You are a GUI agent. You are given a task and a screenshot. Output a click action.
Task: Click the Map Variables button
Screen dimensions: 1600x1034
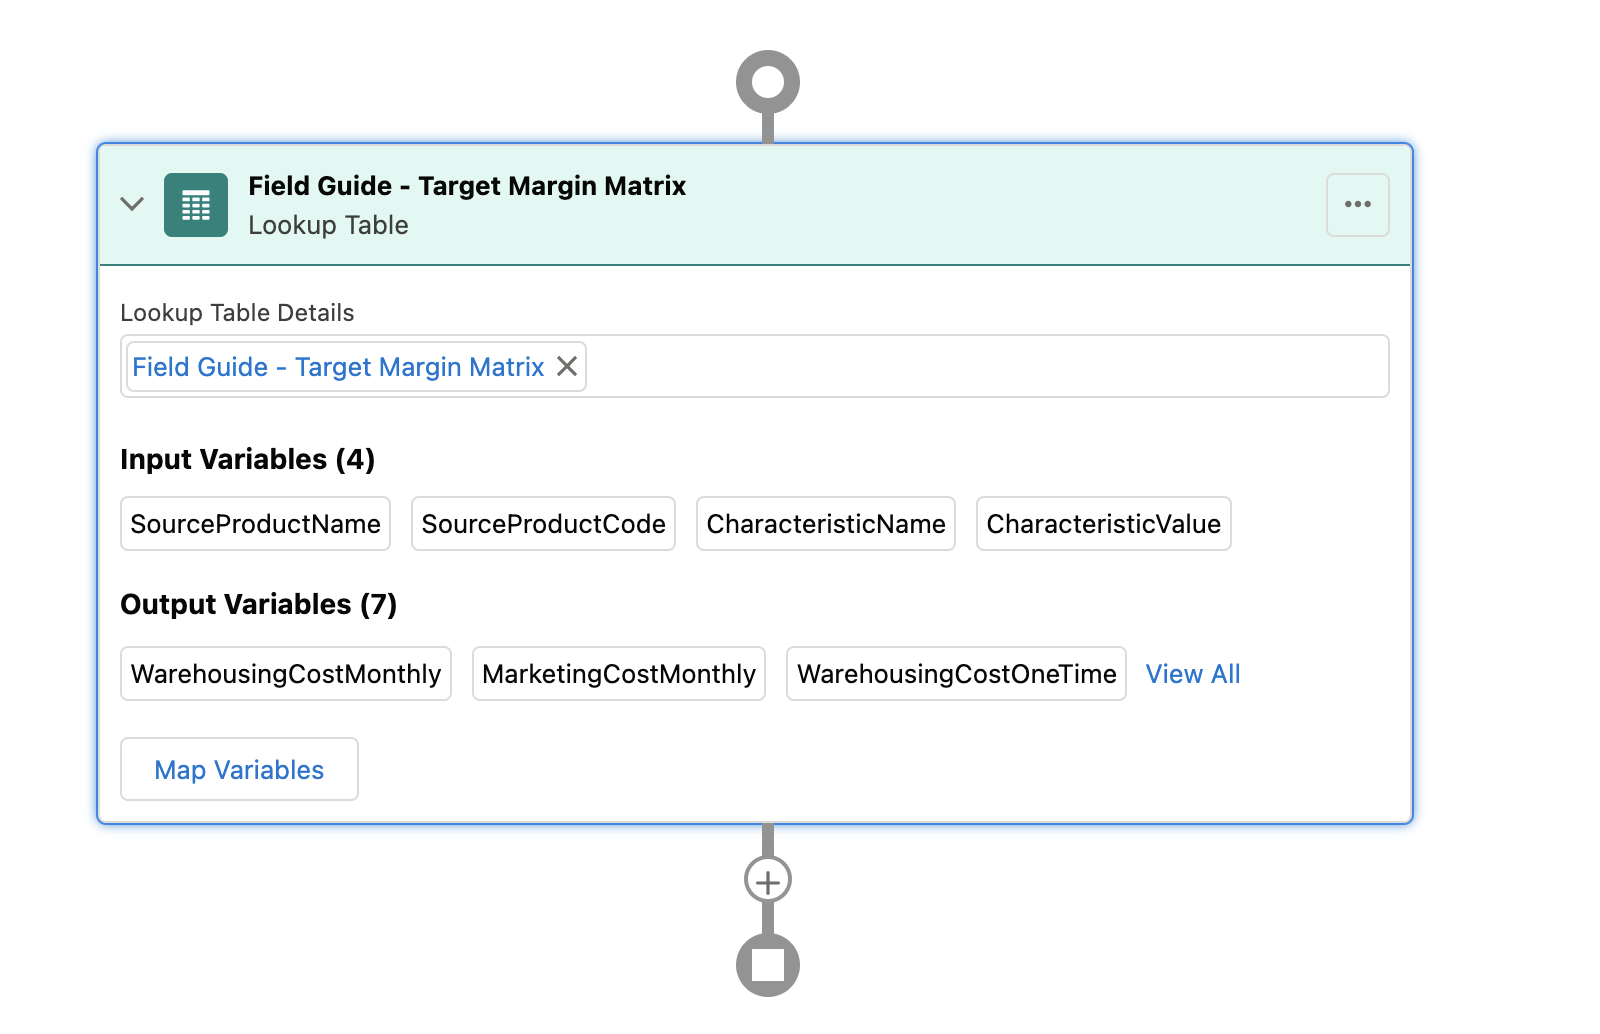tap(239, 769)
